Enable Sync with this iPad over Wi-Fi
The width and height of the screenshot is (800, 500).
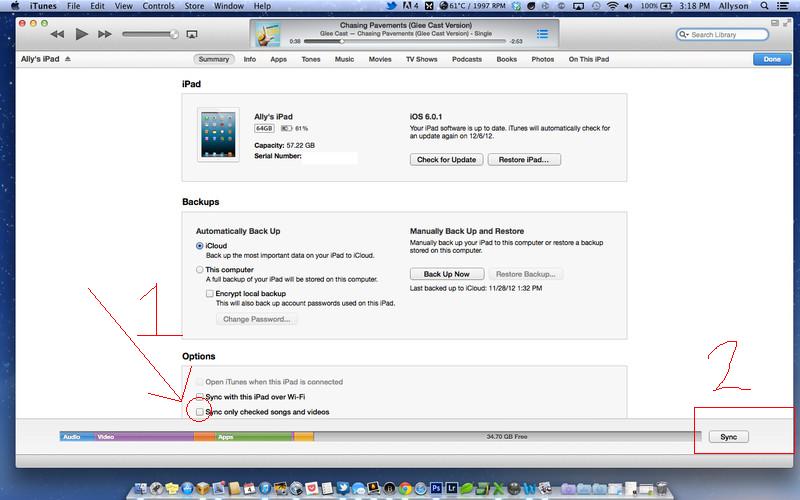point(199,396)
